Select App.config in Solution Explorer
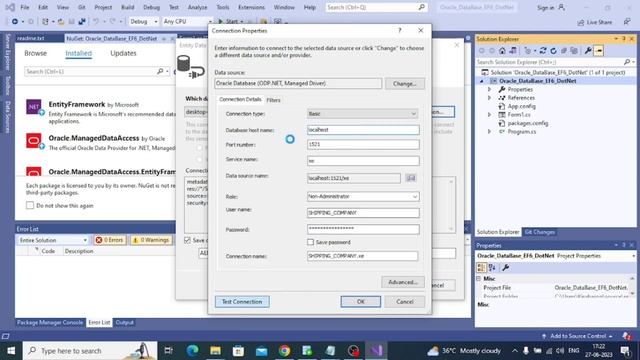Viewport: 640px width, 360px height. pyautogui.click(x=521, y=106)
